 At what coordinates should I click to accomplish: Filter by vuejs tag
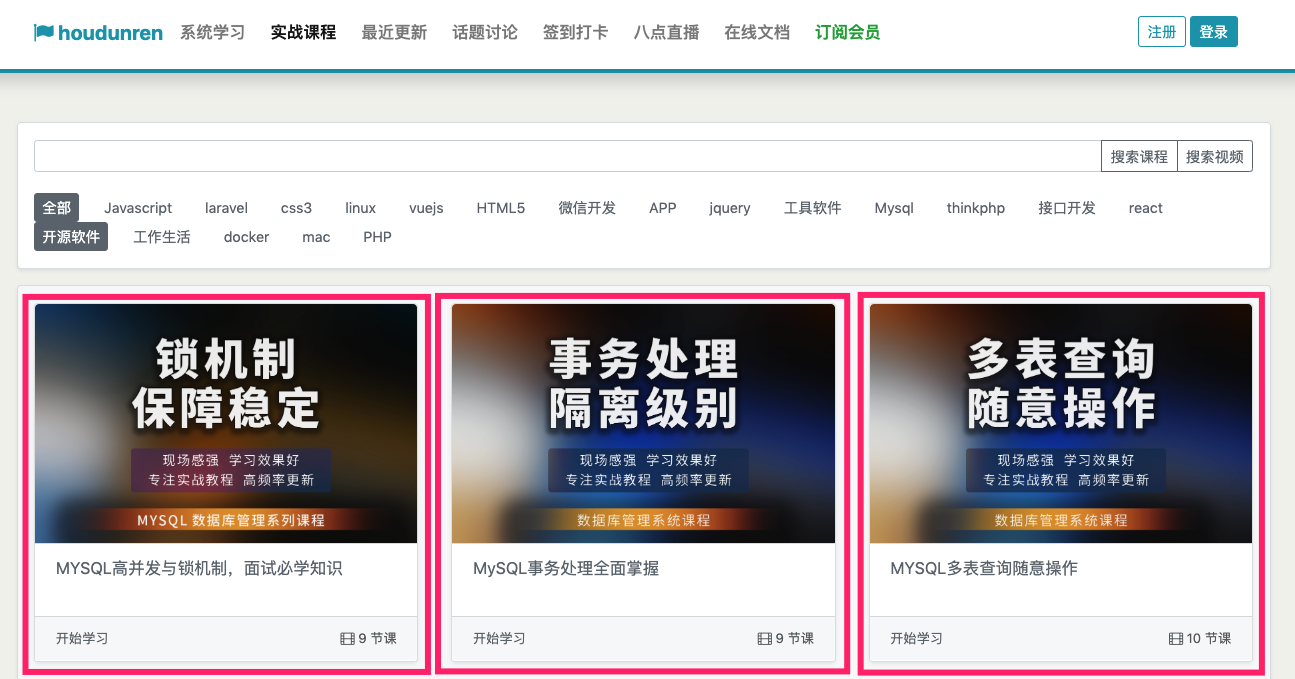tap(426, 208)
